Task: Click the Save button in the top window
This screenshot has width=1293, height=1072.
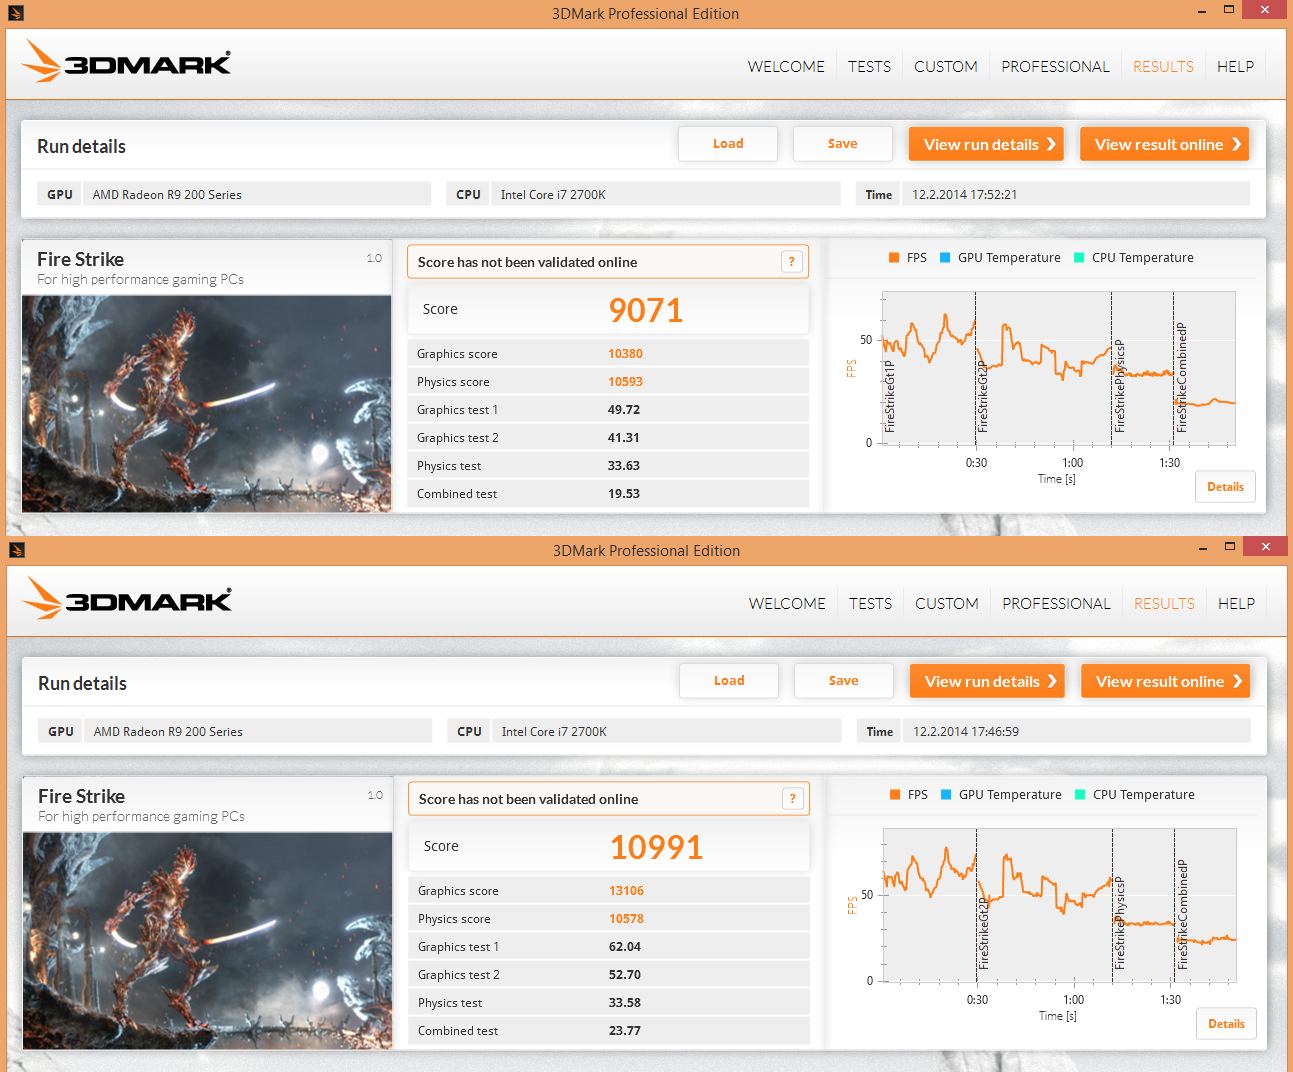Action: point(843,144)
